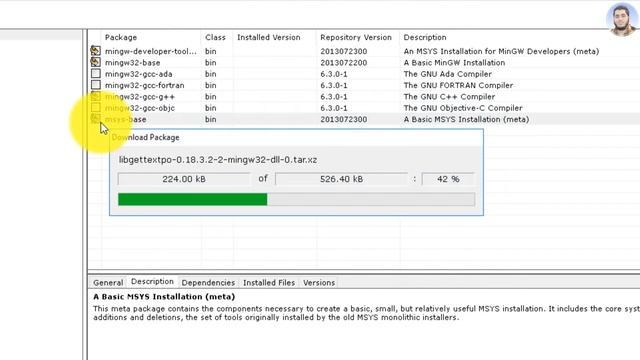640x360 pixels.
Task: Mark the mingw32-gcc-fortran checkbox
Action: click(x=96, y=85)
